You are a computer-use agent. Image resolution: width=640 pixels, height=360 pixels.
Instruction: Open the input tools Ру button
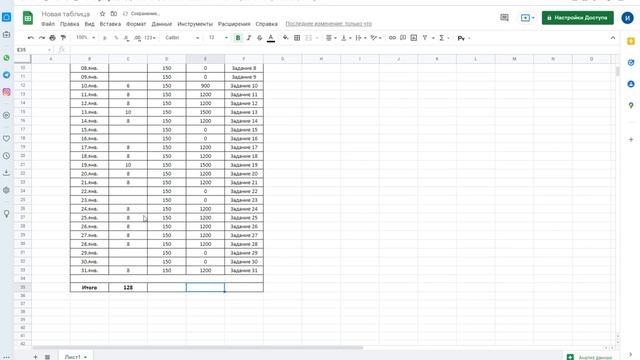[464, 38]
